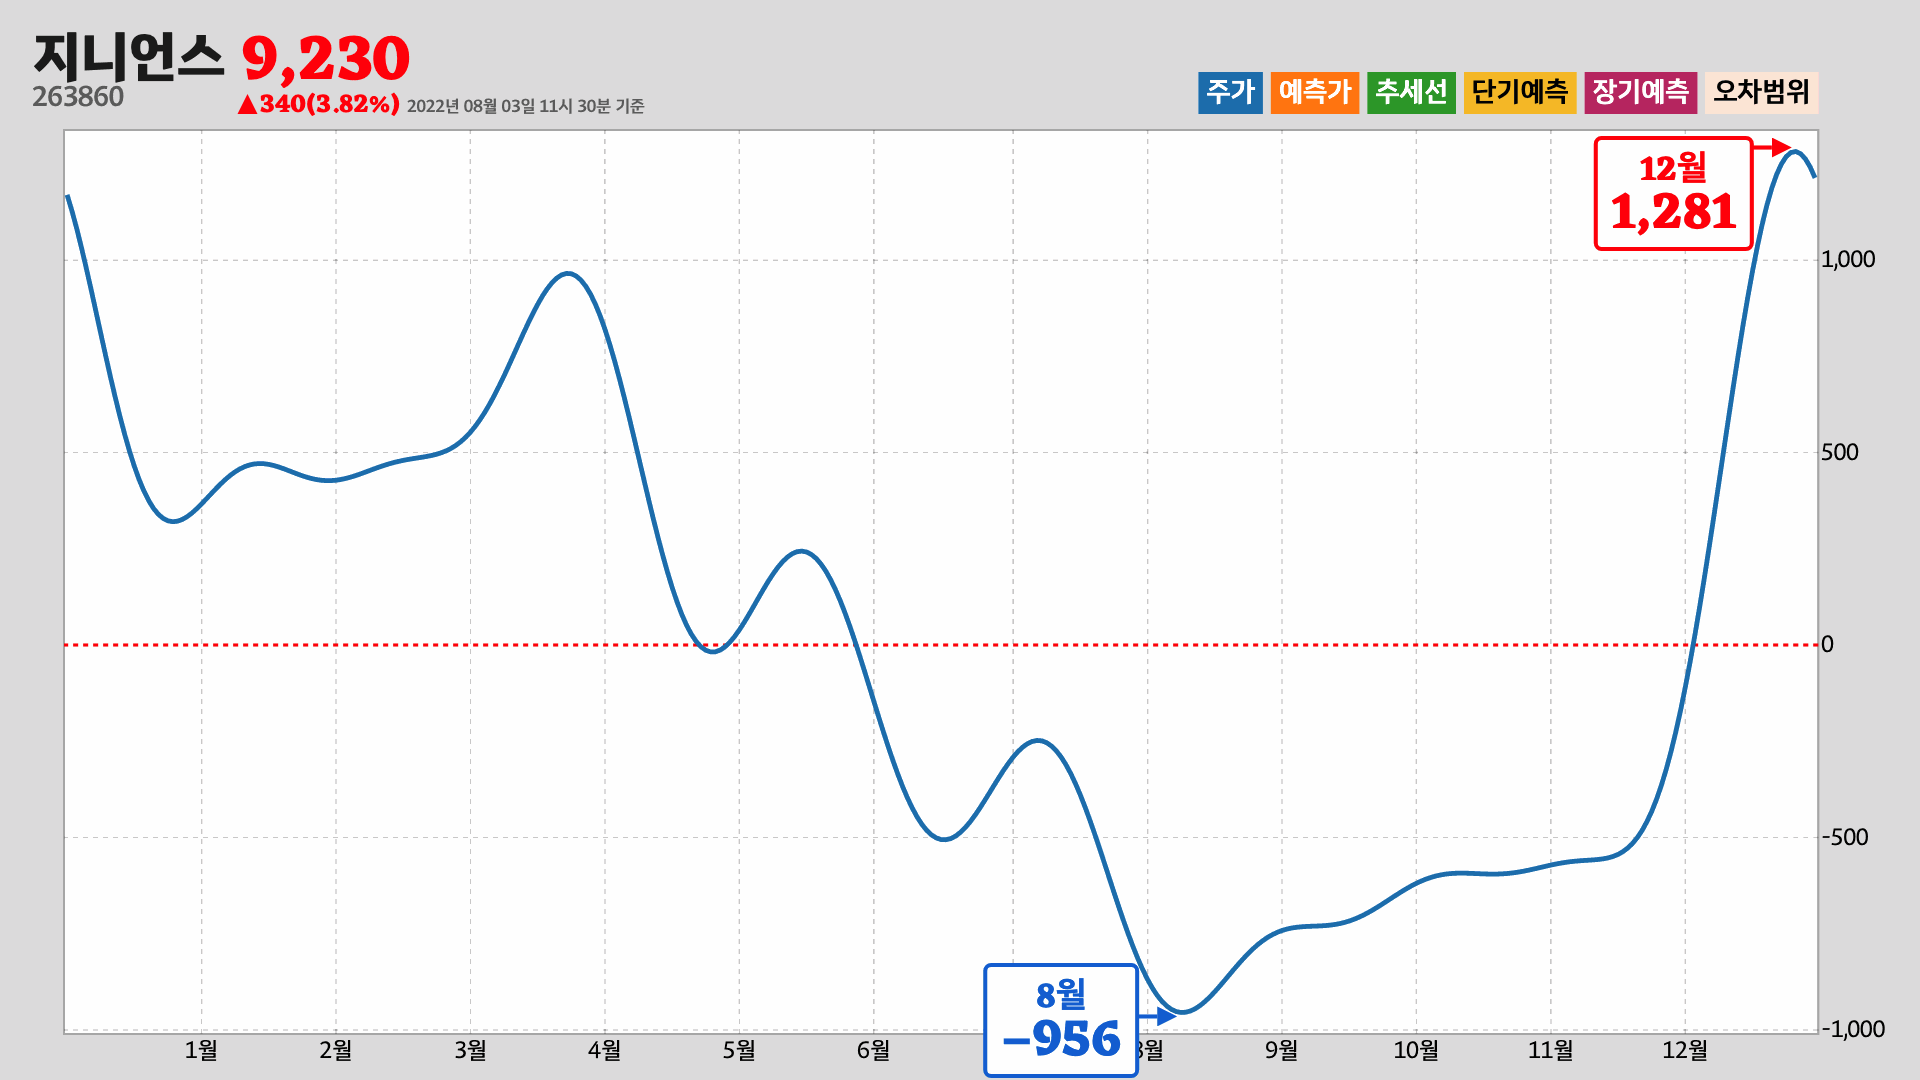The height and width of the screenshot is (1080, 1920).
Task: Click the orange 예측가 legend tag
Action: pyautogui.click(x=1314, y=92)
